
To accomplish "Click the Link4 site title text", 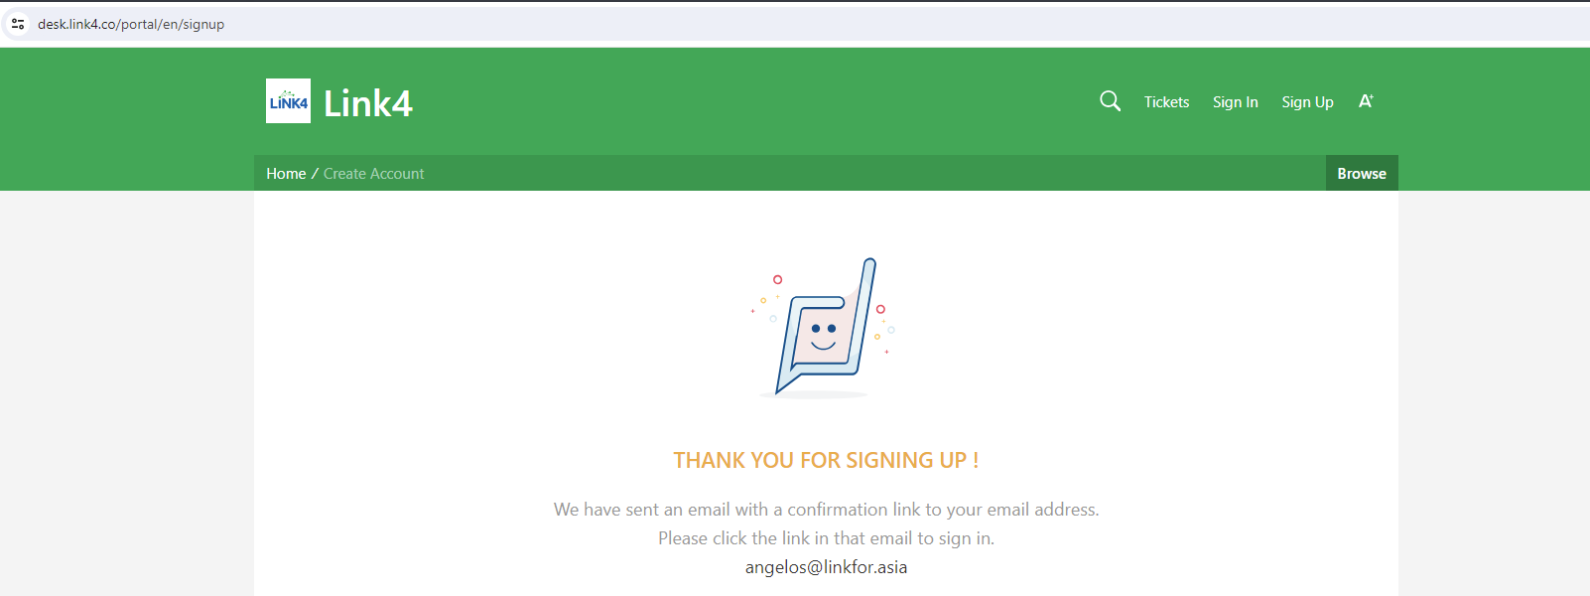I will coord(367,103).
